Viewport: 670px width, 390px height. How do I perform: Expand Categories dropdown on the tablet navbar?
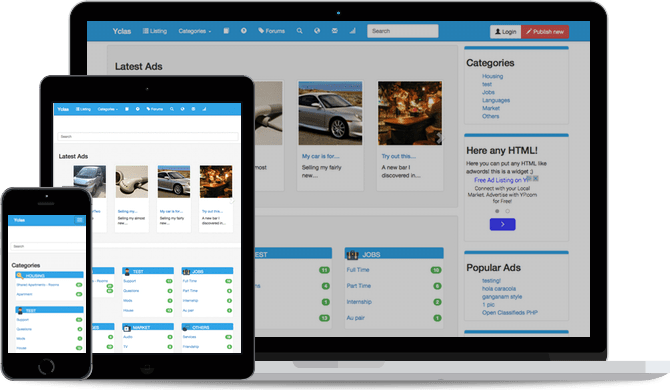click(108, 109)
